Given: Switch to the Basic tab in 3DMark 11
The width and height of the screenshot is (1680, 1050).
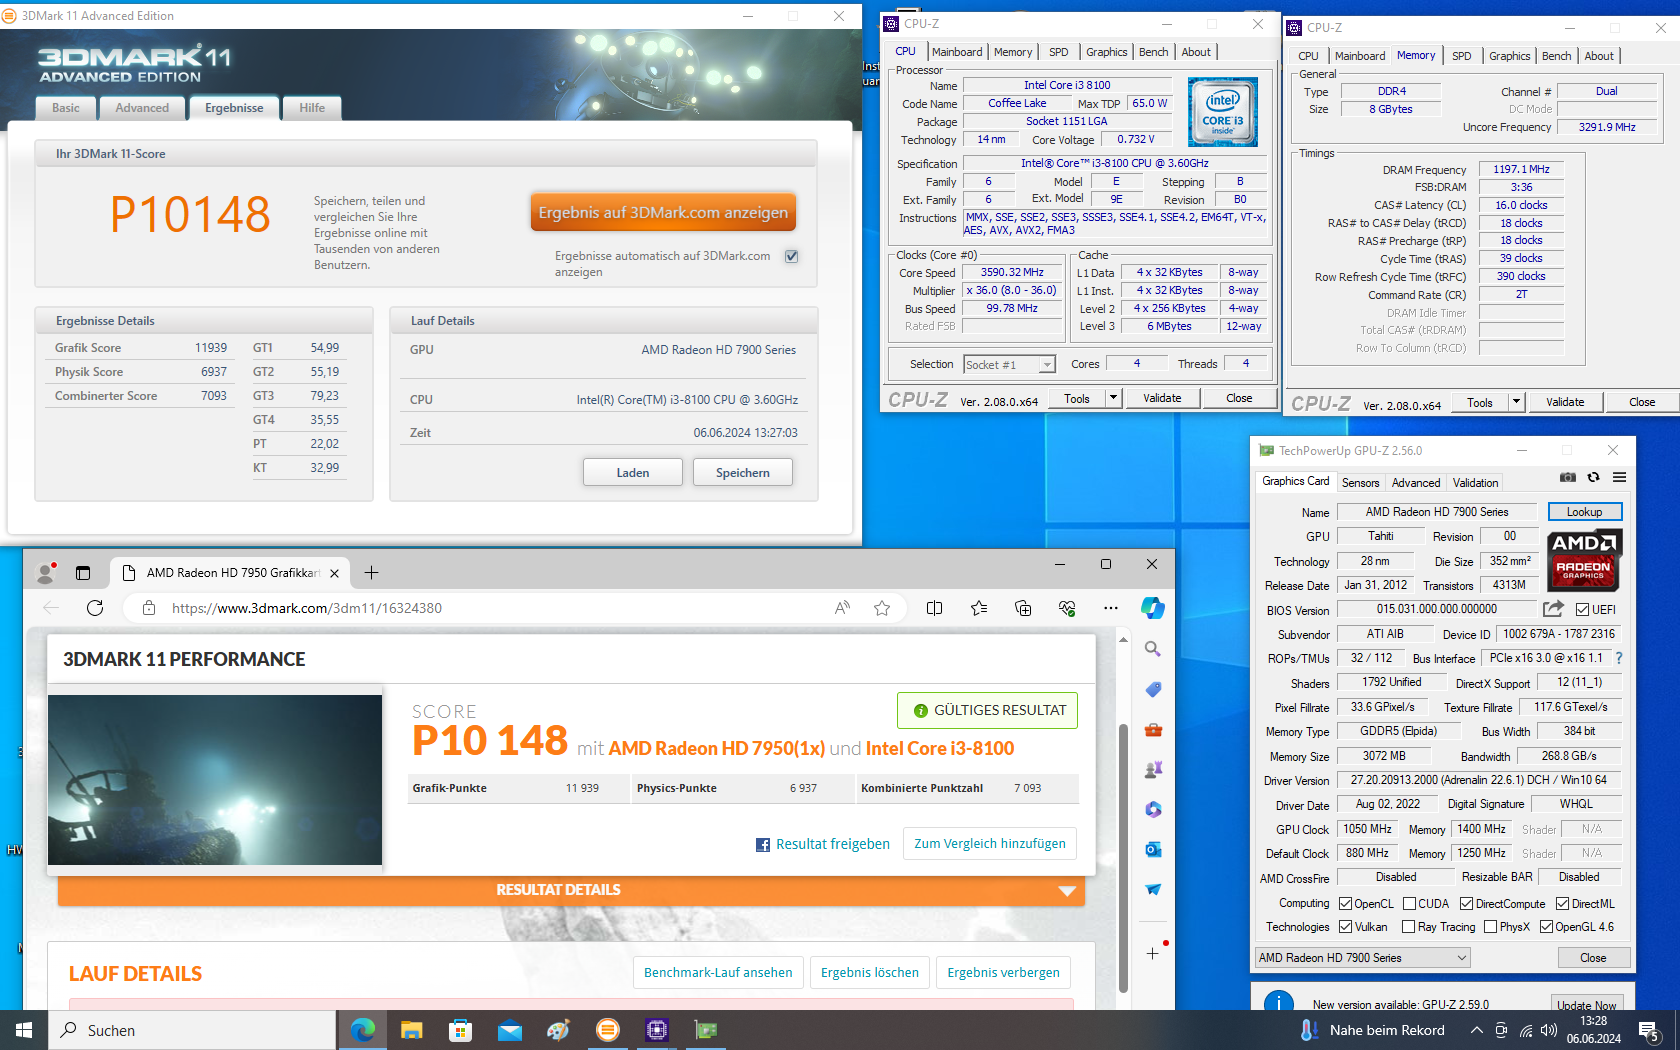Looking at the screenshot, I should 66,108.
